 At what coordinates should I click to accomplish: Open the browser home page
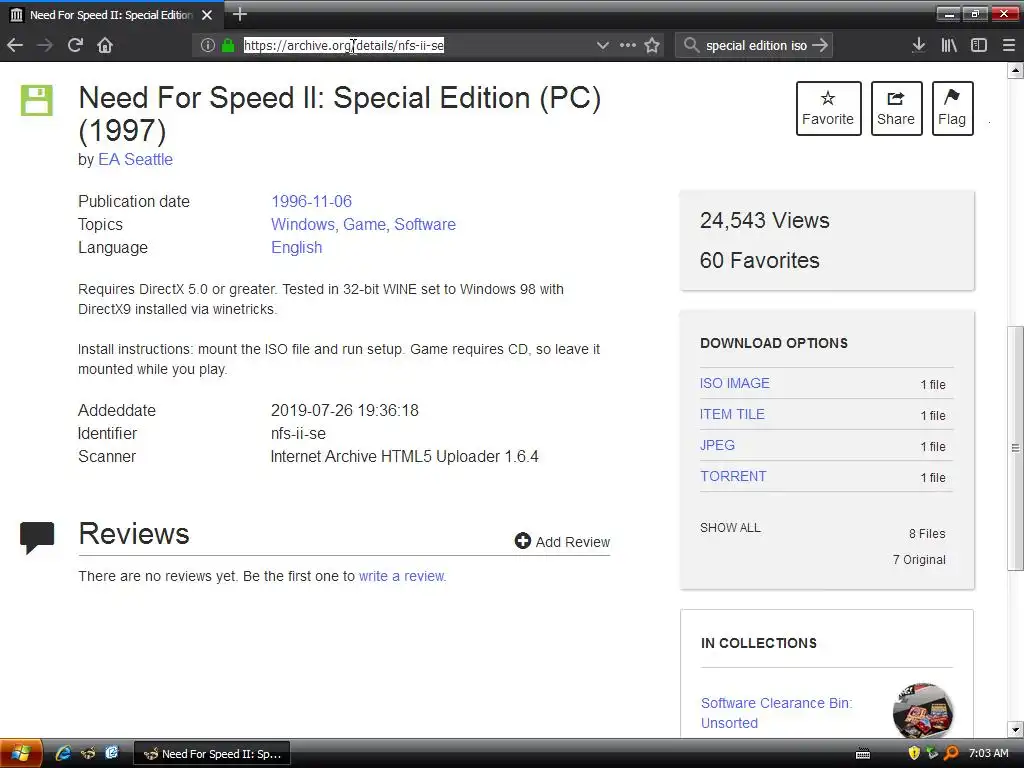pos(105,45)
